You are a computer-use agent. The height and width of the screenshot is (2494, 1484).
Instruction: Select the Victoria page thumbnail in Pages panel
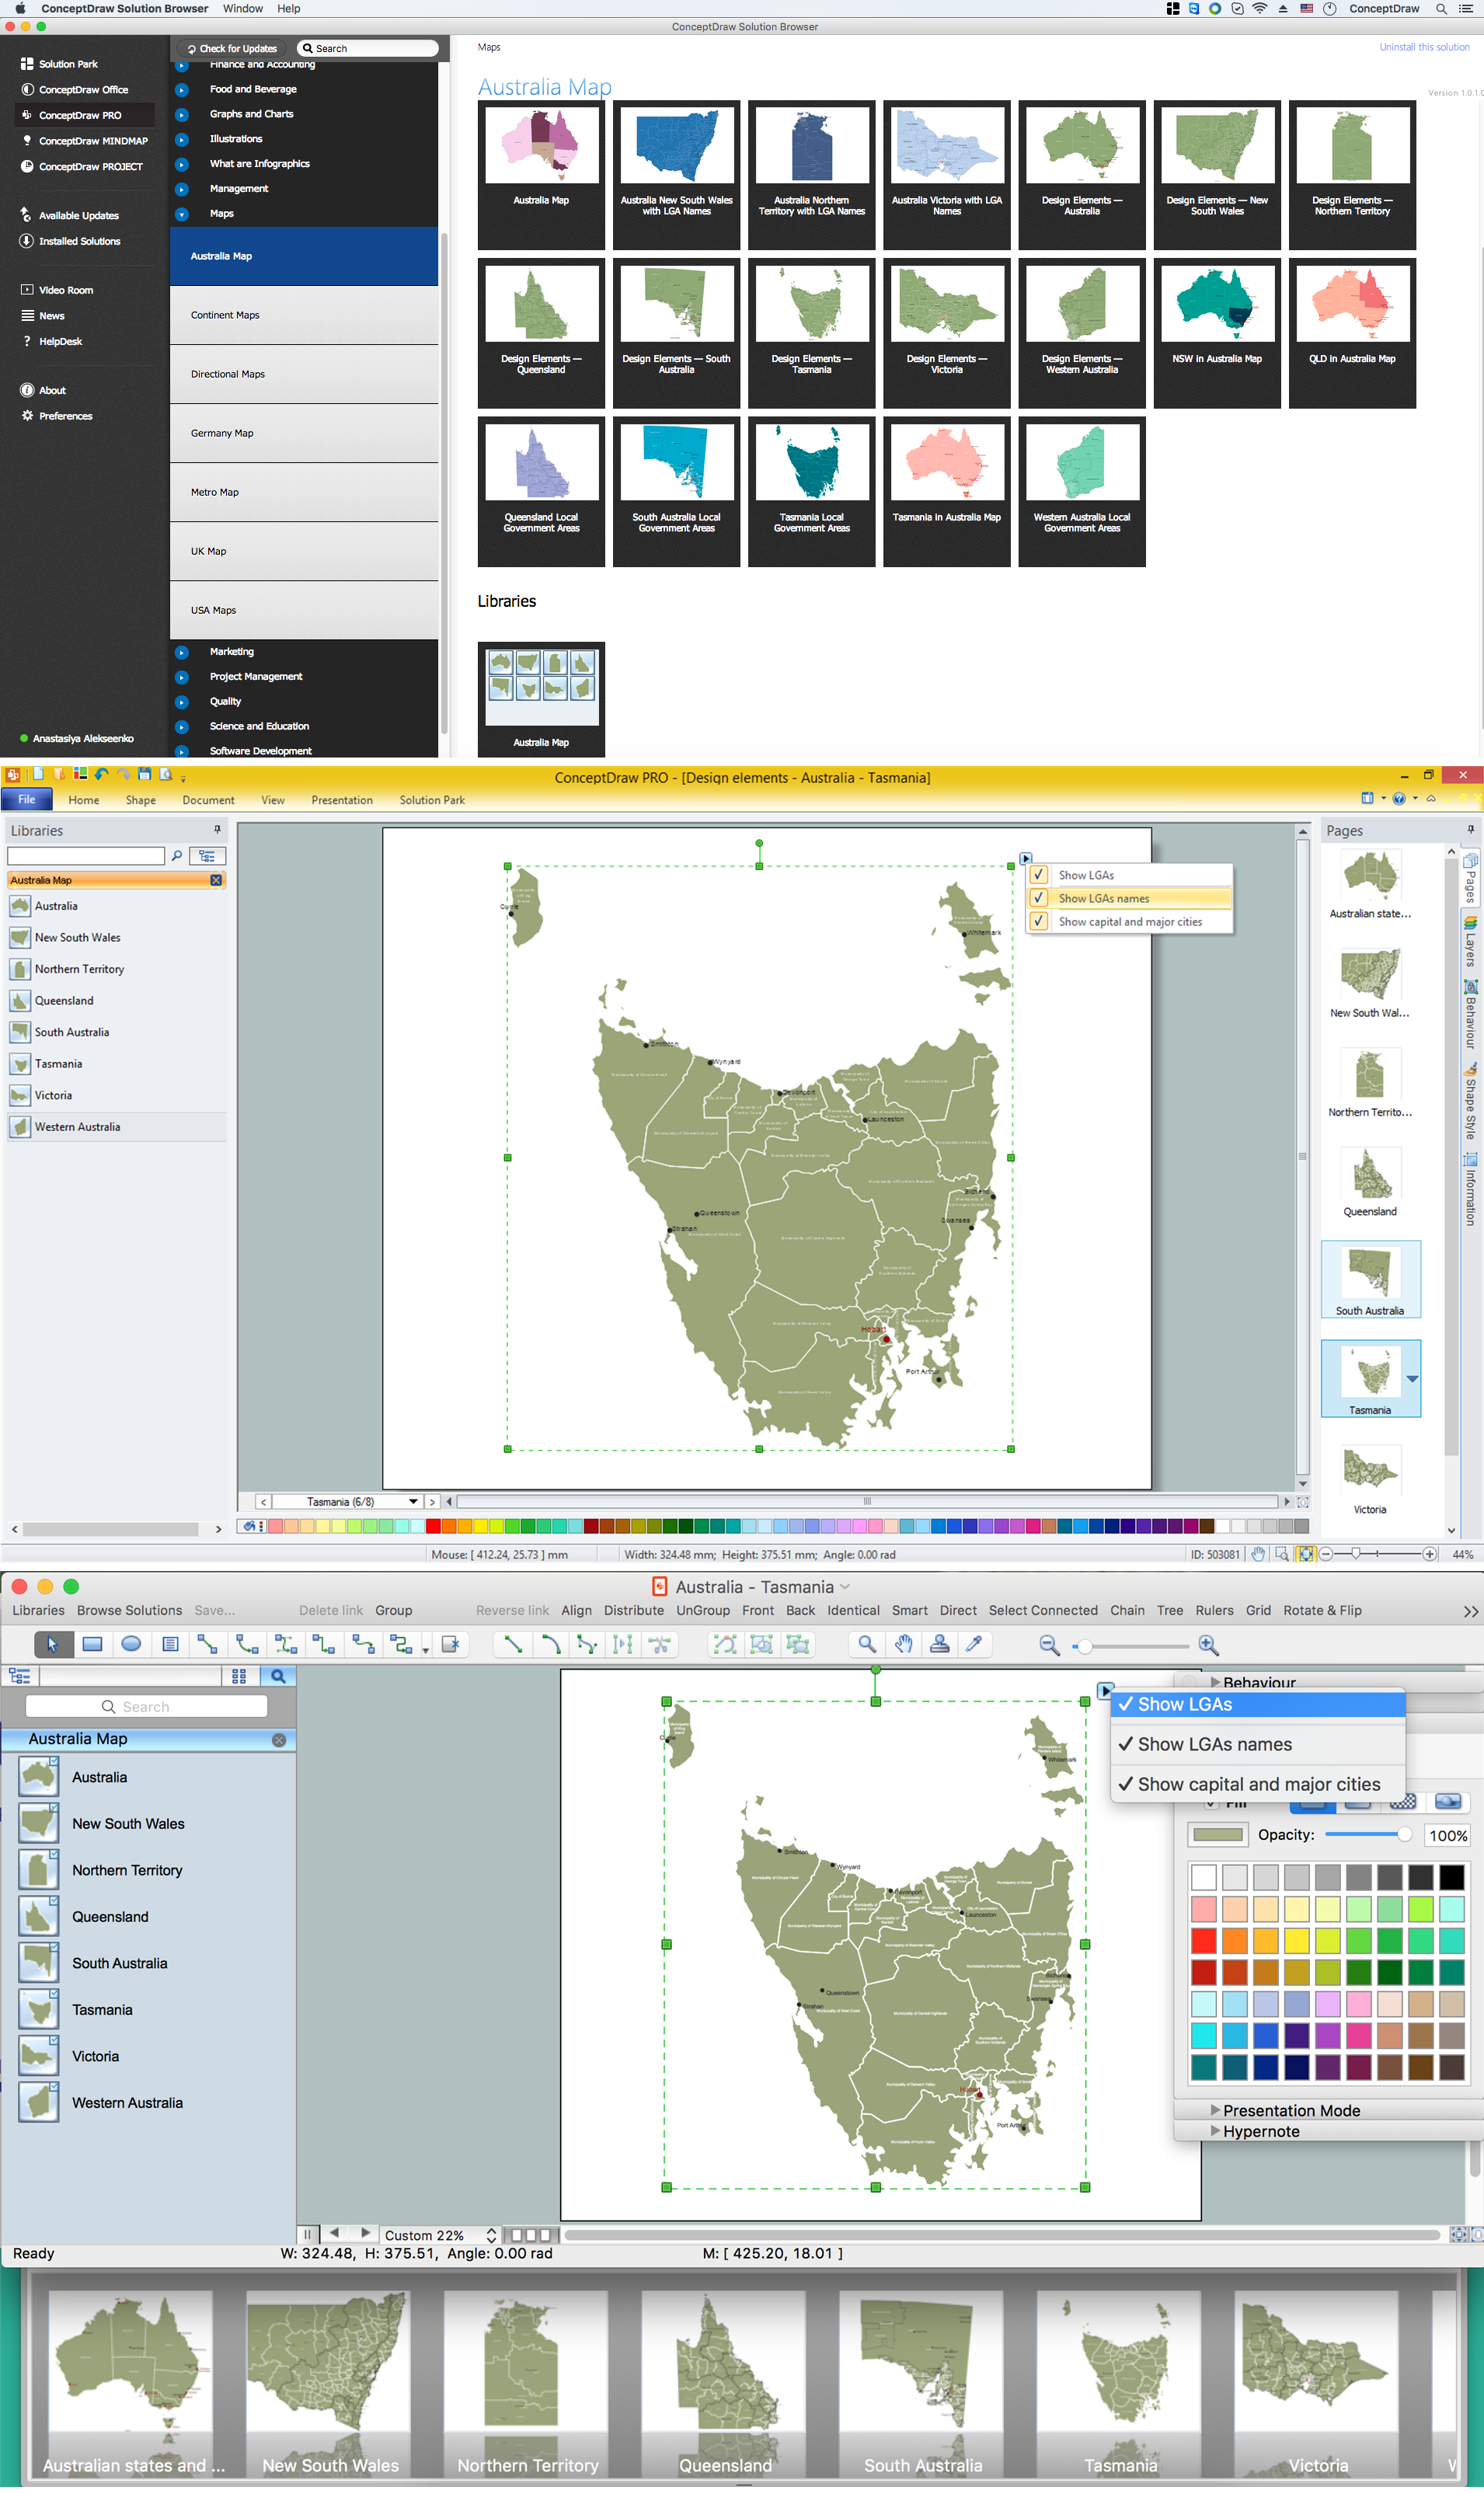tap(1369, 1480)
